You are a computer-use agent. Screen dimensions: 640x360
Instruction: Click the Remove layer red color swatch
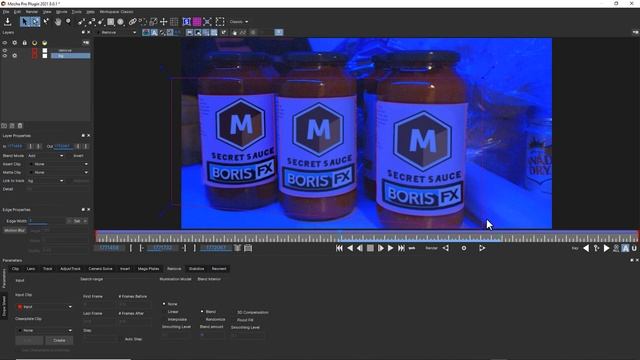point(35,51)
